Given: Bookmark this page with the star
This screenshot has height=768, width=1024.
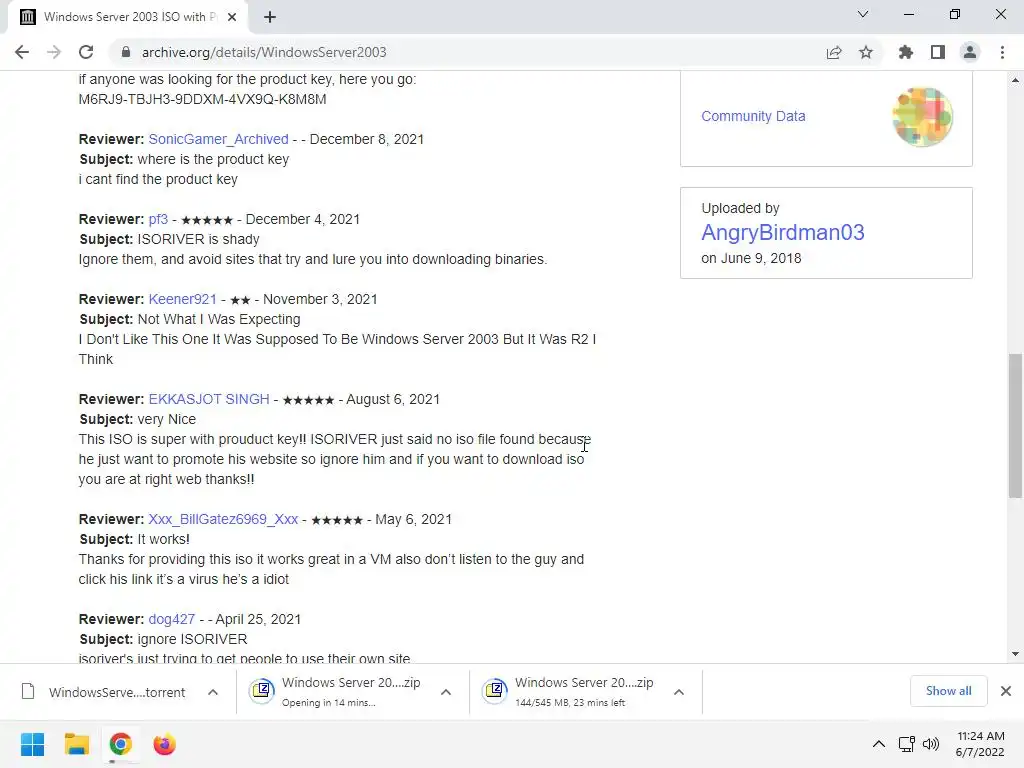Looking at the screenshot, I should [x=866, y=52].
